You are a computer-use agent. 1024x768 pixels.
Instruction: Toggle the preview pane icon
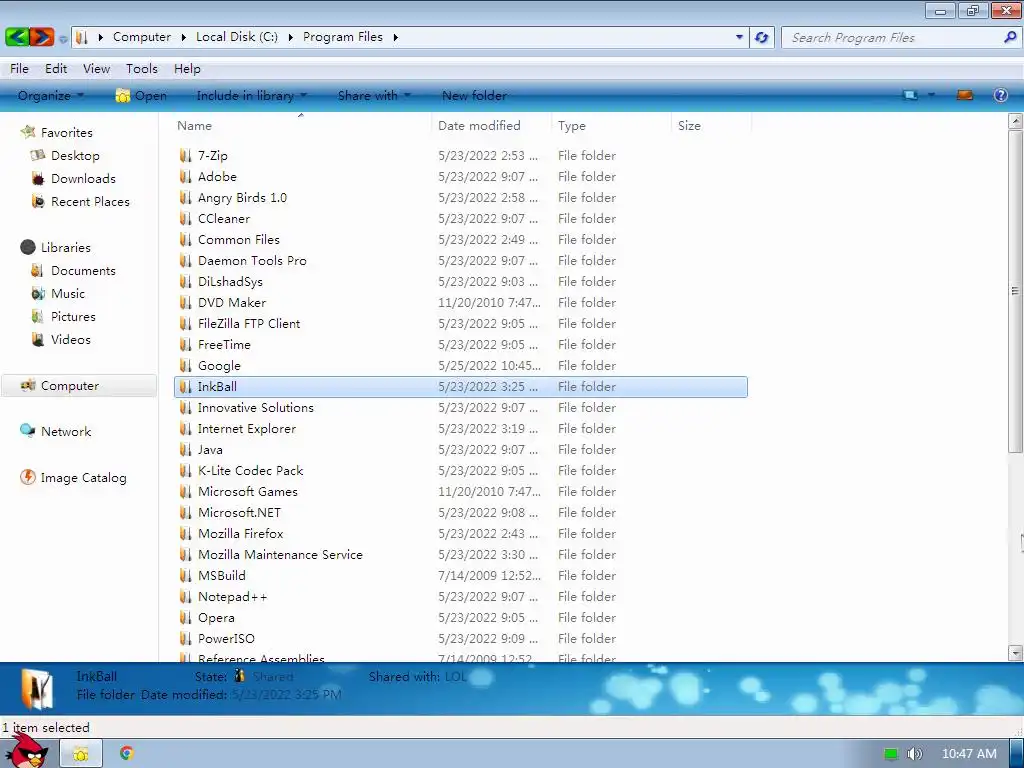965,95
